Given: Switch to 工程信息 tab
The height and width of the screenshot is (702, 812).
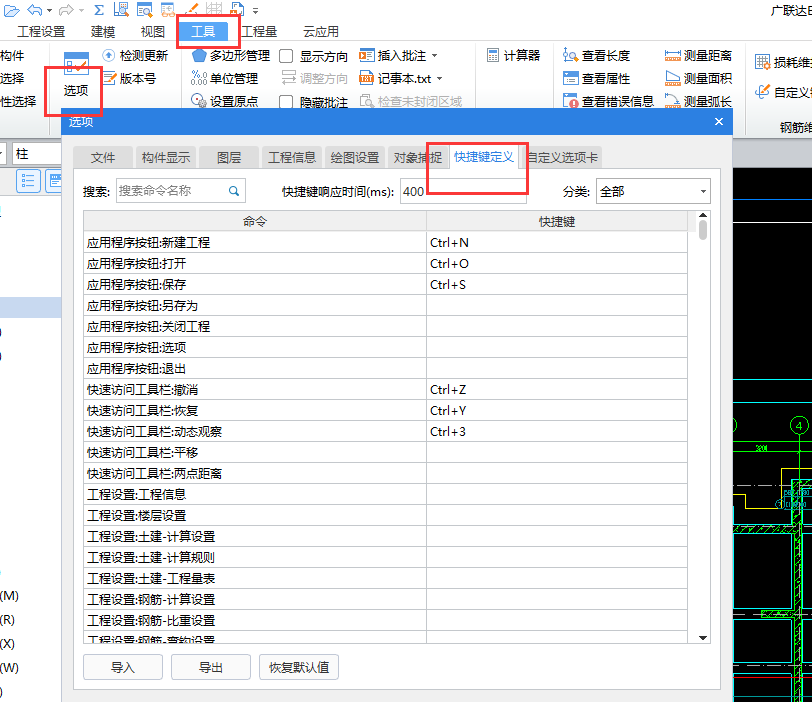Looking at the screenshot, I should pos(292,157).
